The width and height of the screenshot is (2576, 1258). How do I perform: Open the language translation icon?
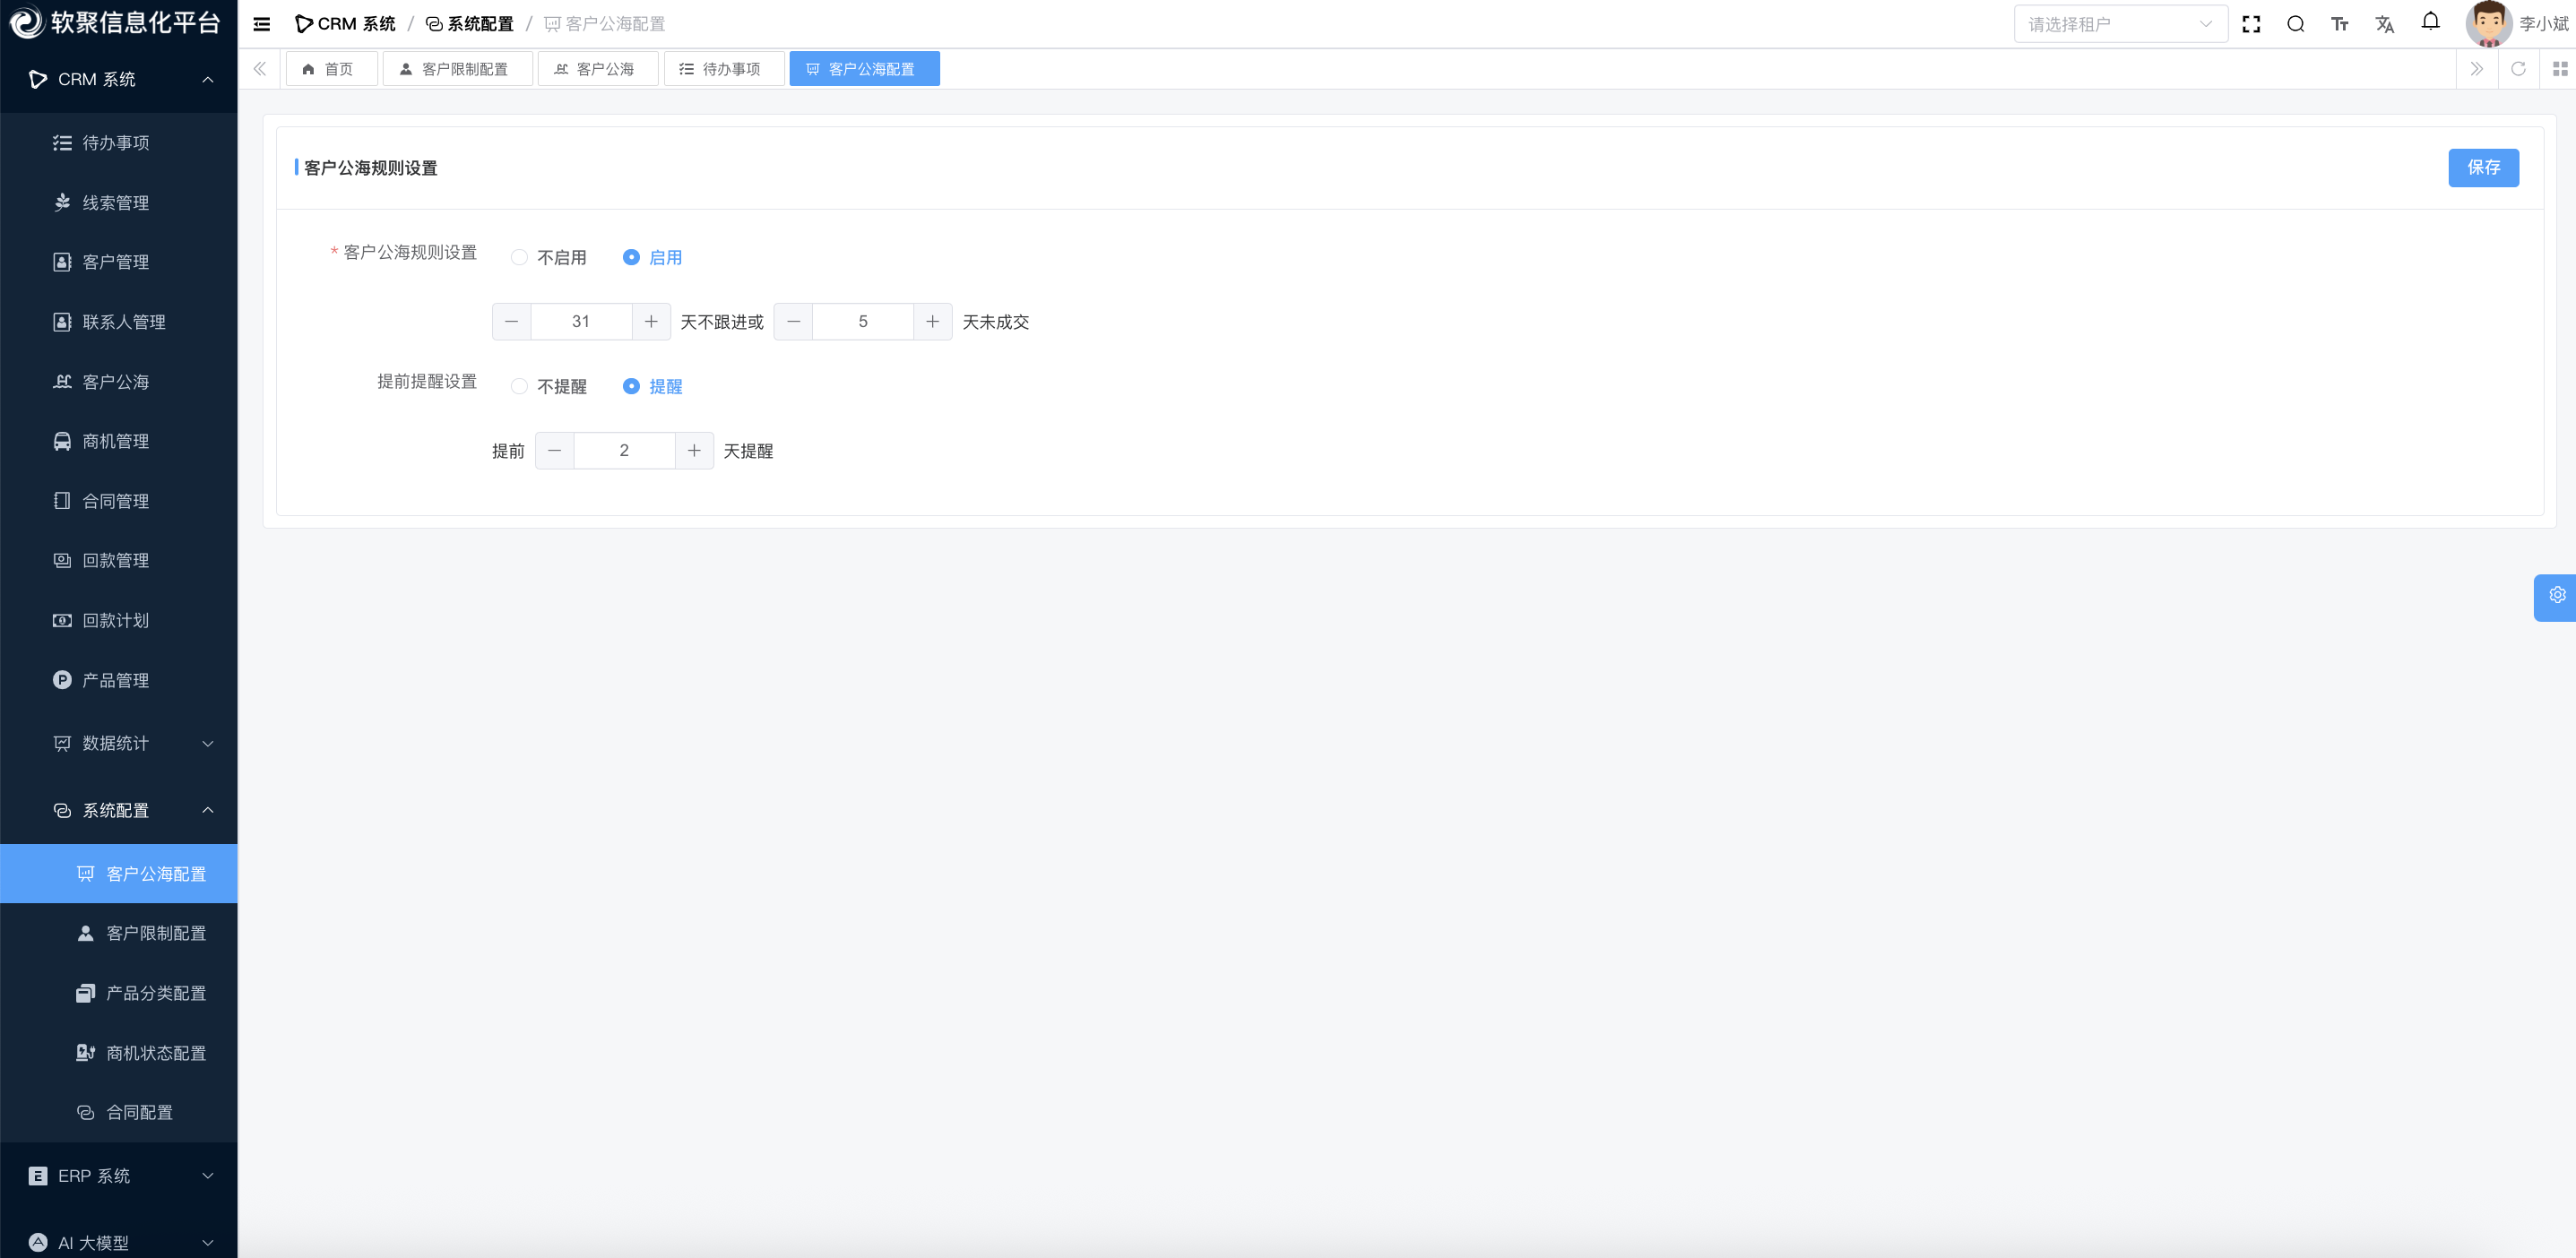pyautogui.click(x=2384, y=24)
